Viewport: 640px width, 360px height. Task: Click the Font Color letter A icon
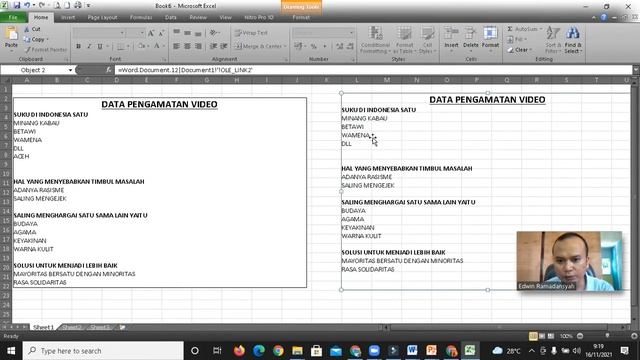[156, 46]
